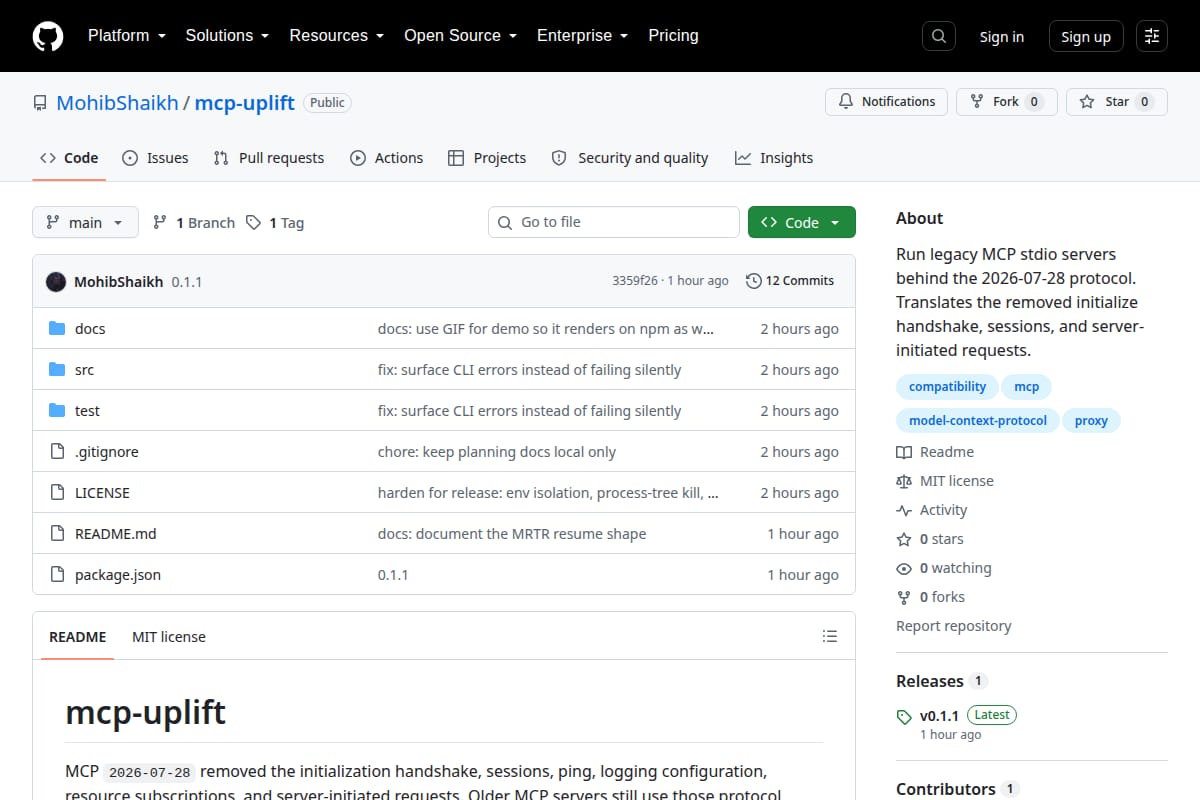
Task: Open commit hash 3359f26
Action: tap(635, 281)
